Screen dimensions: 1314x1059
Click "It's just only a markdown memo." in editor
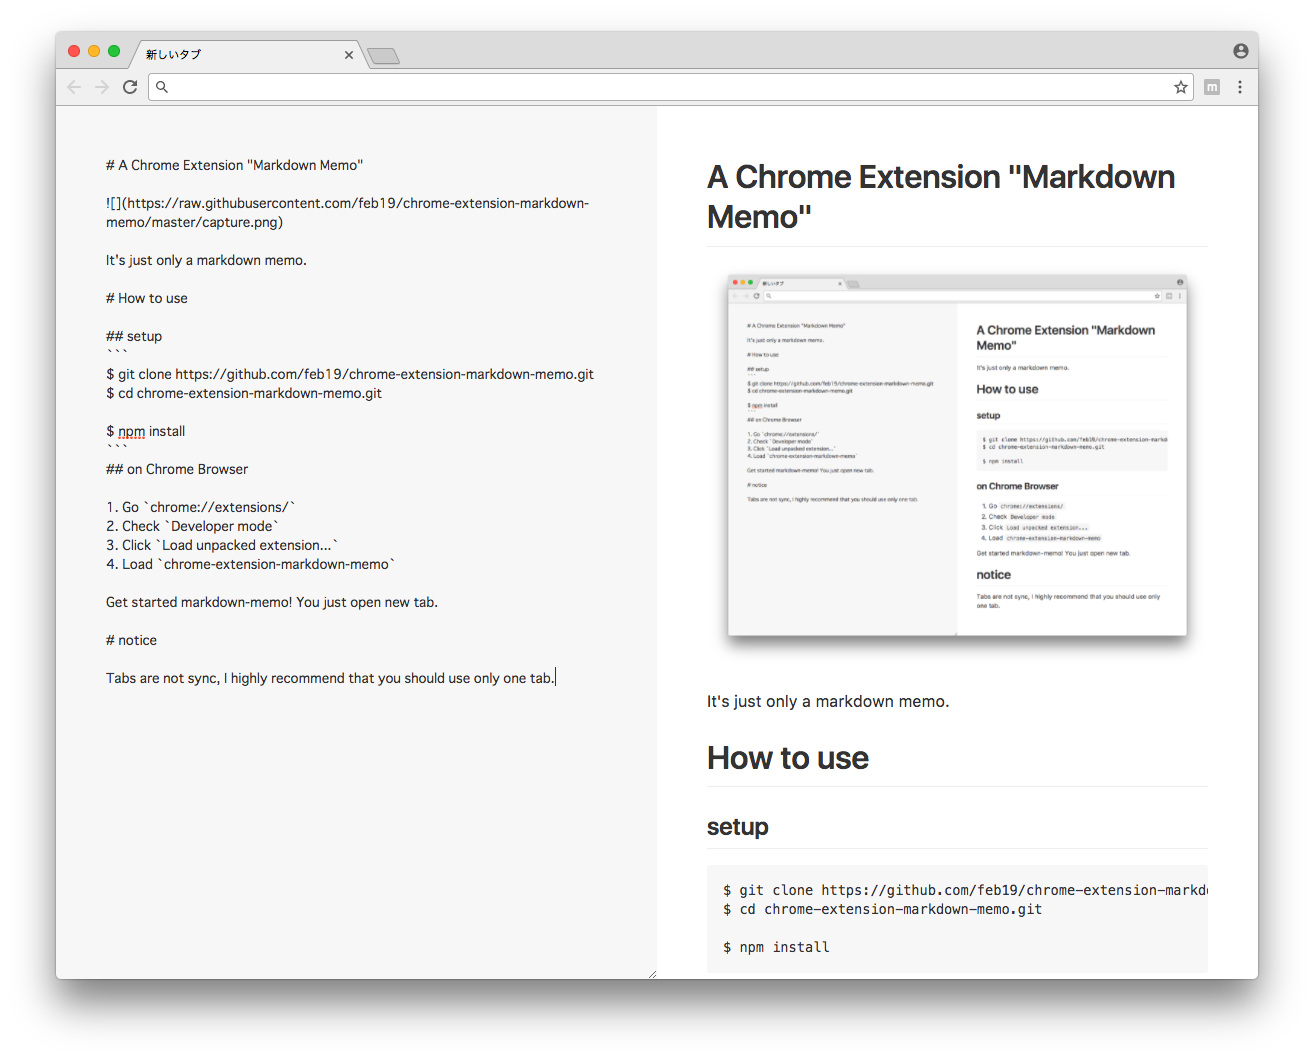point(207,260)
